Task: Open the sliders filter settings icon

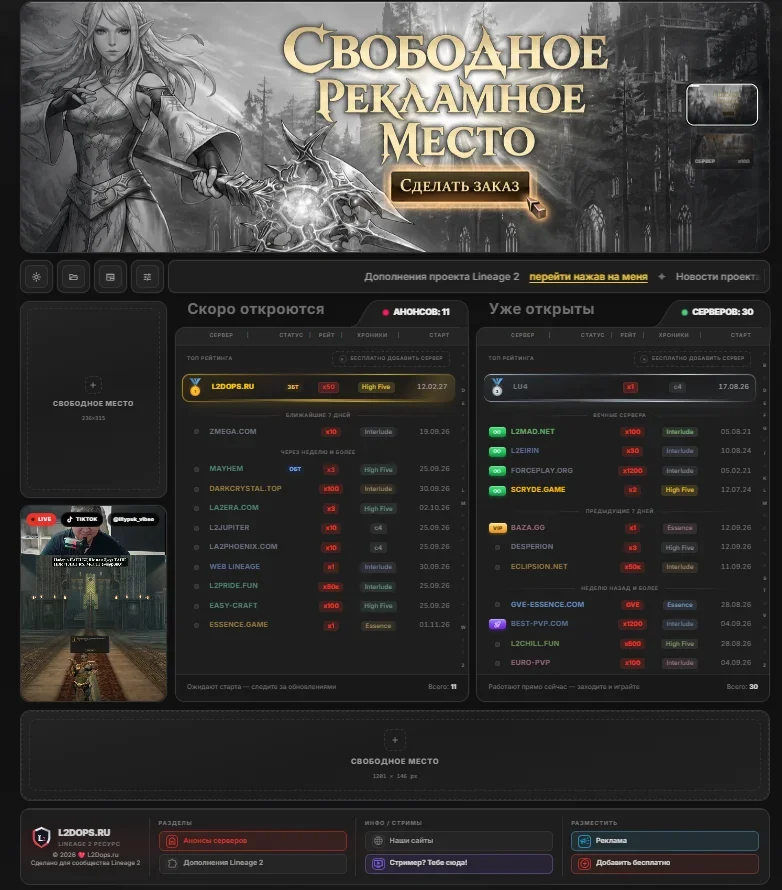Action: tap(148, 277)
